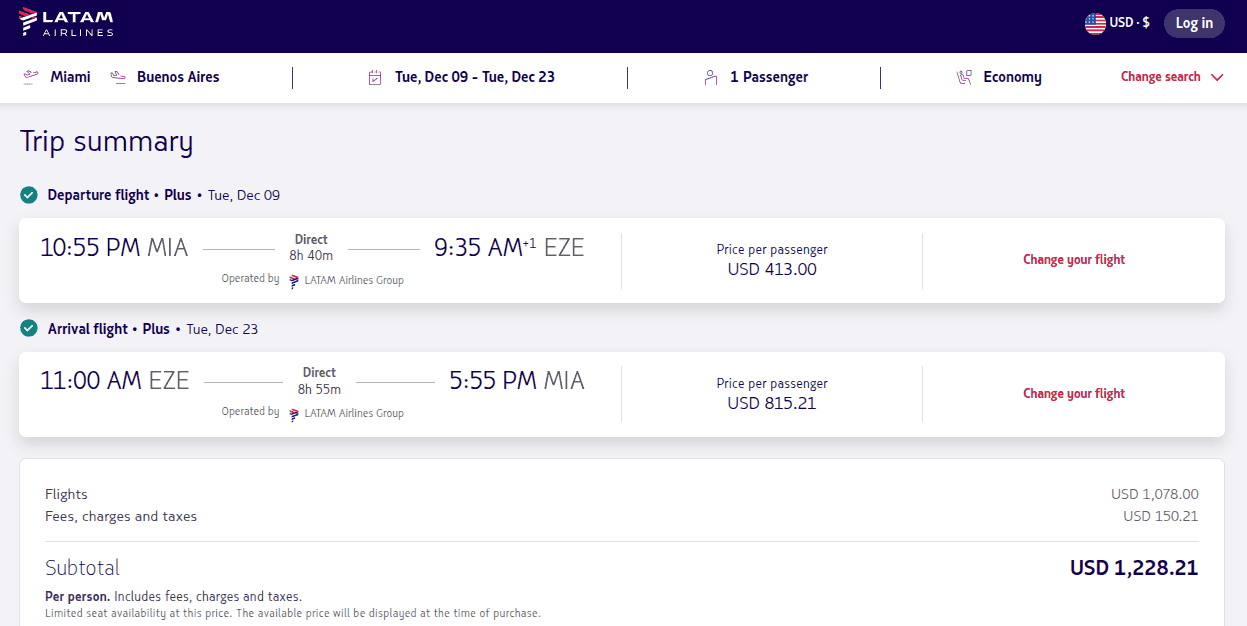Click the green checkmark beside Departure flight
The image size is (1247, 626).
tap(28, 194)
